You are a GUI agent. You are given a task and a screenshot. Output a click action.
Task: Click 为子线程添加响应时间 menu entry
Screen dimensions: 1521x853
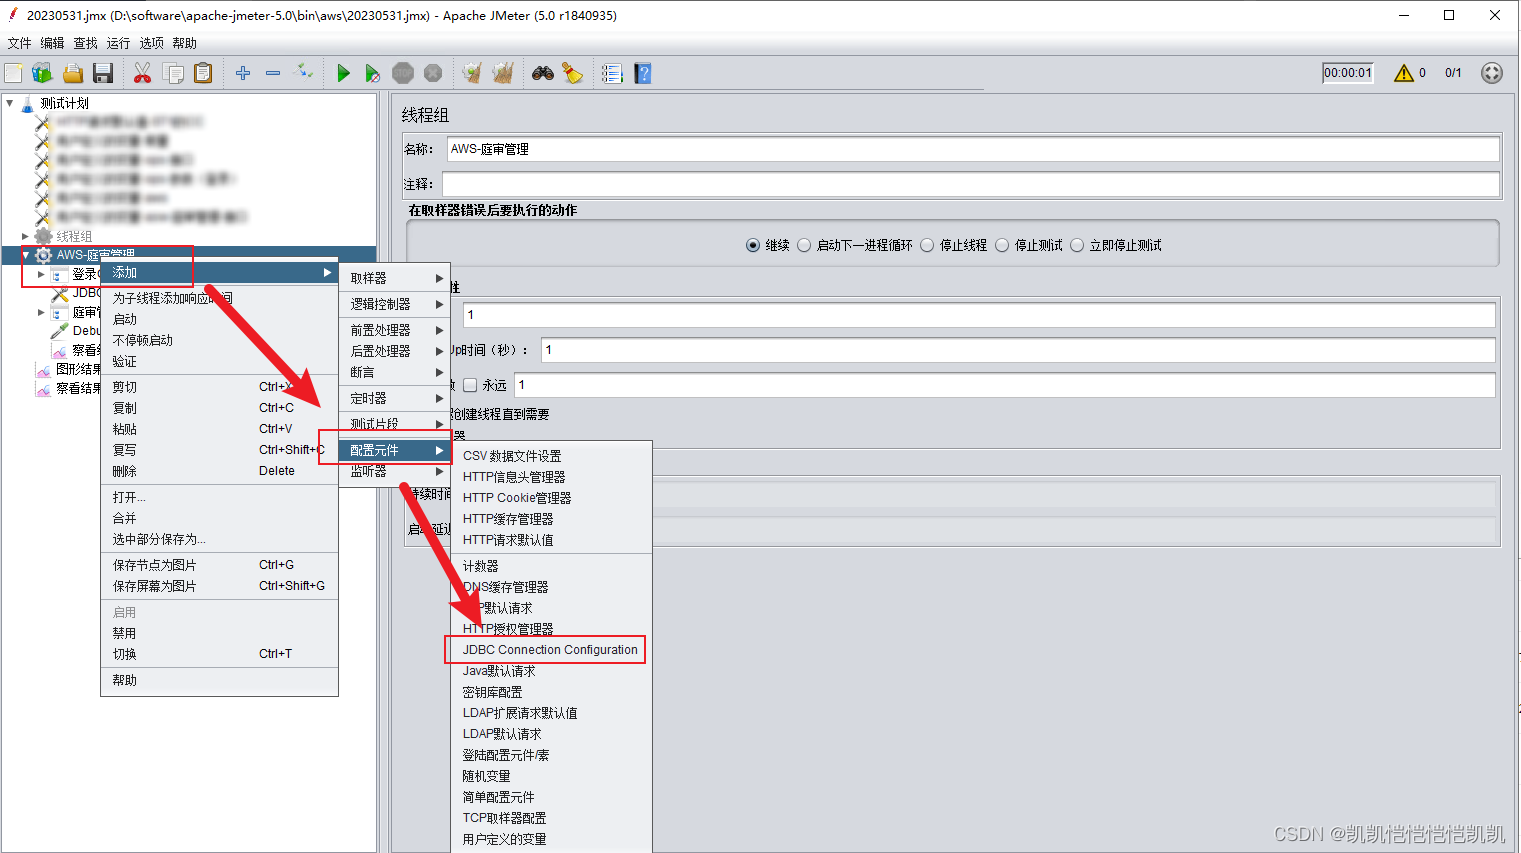click(219, 298)
